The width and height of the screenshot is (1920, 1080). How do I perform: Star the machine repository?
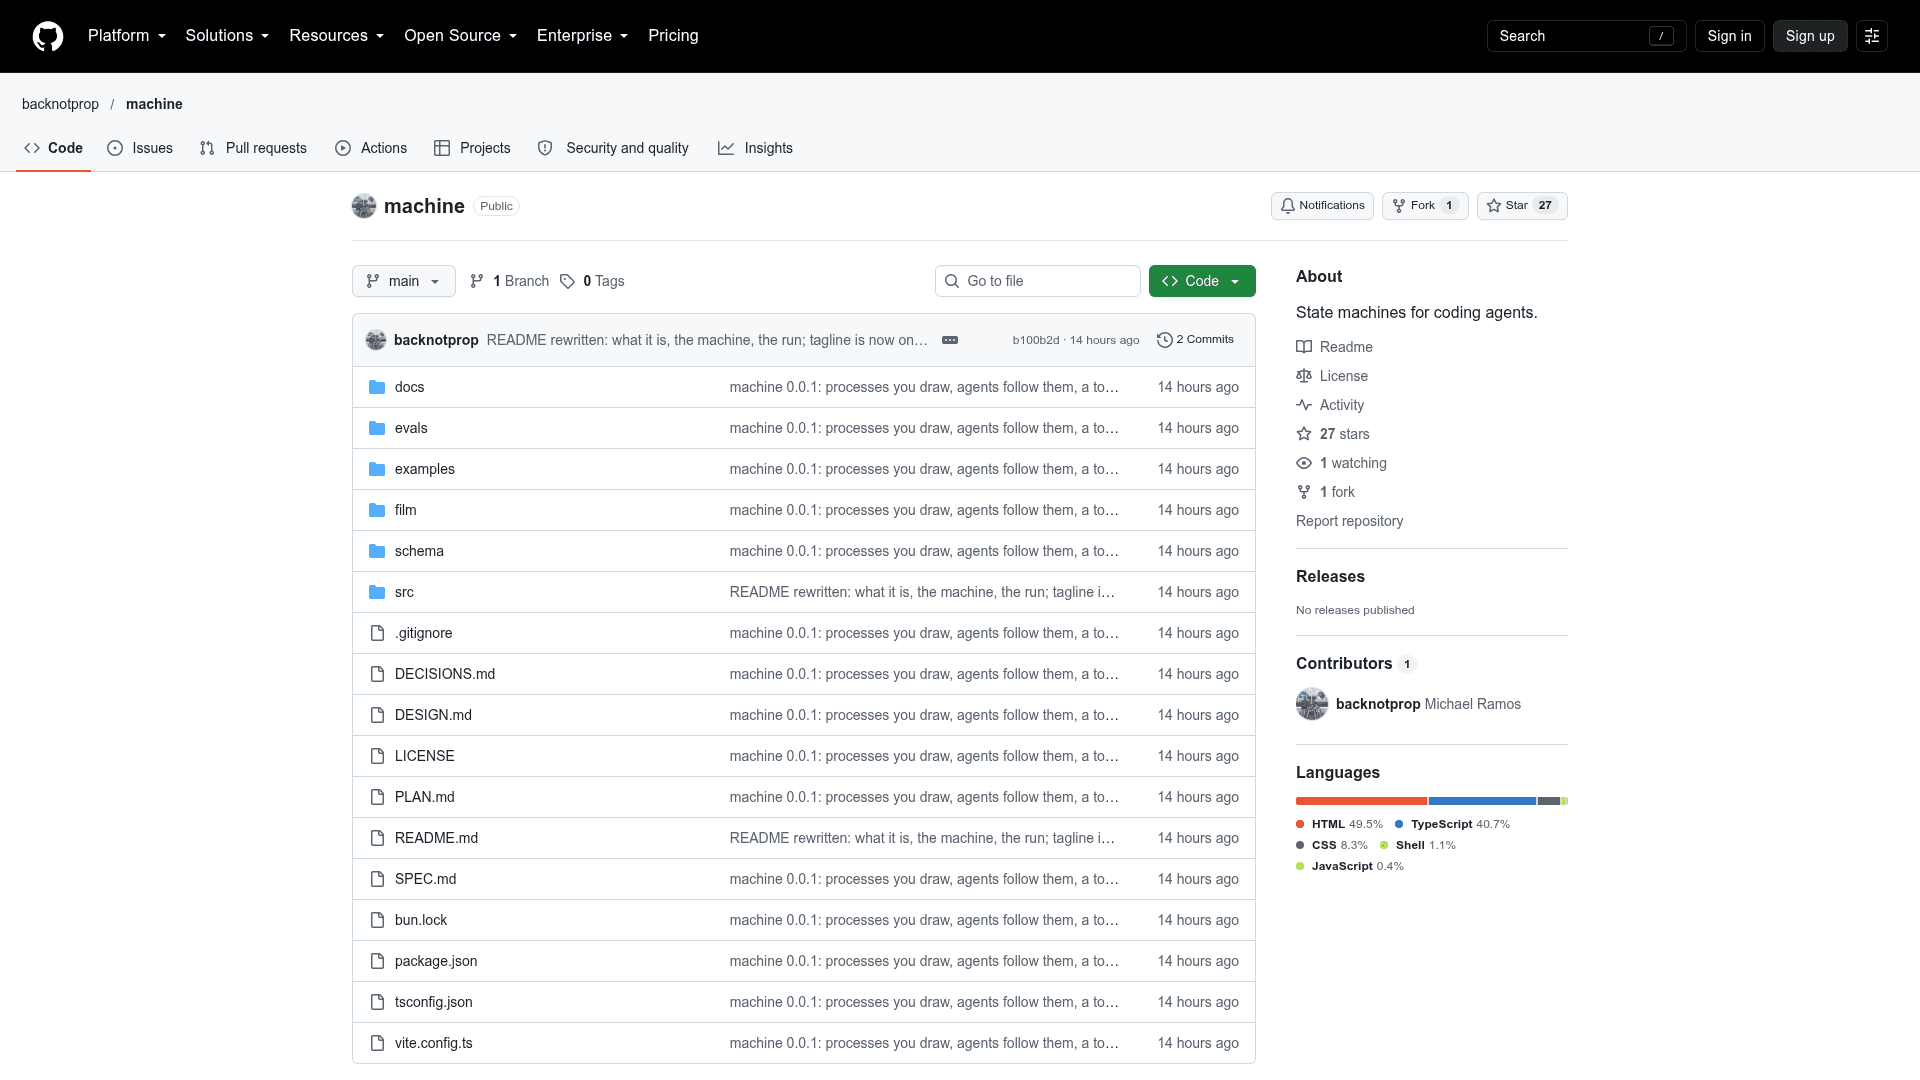(x=1522, y=206)
